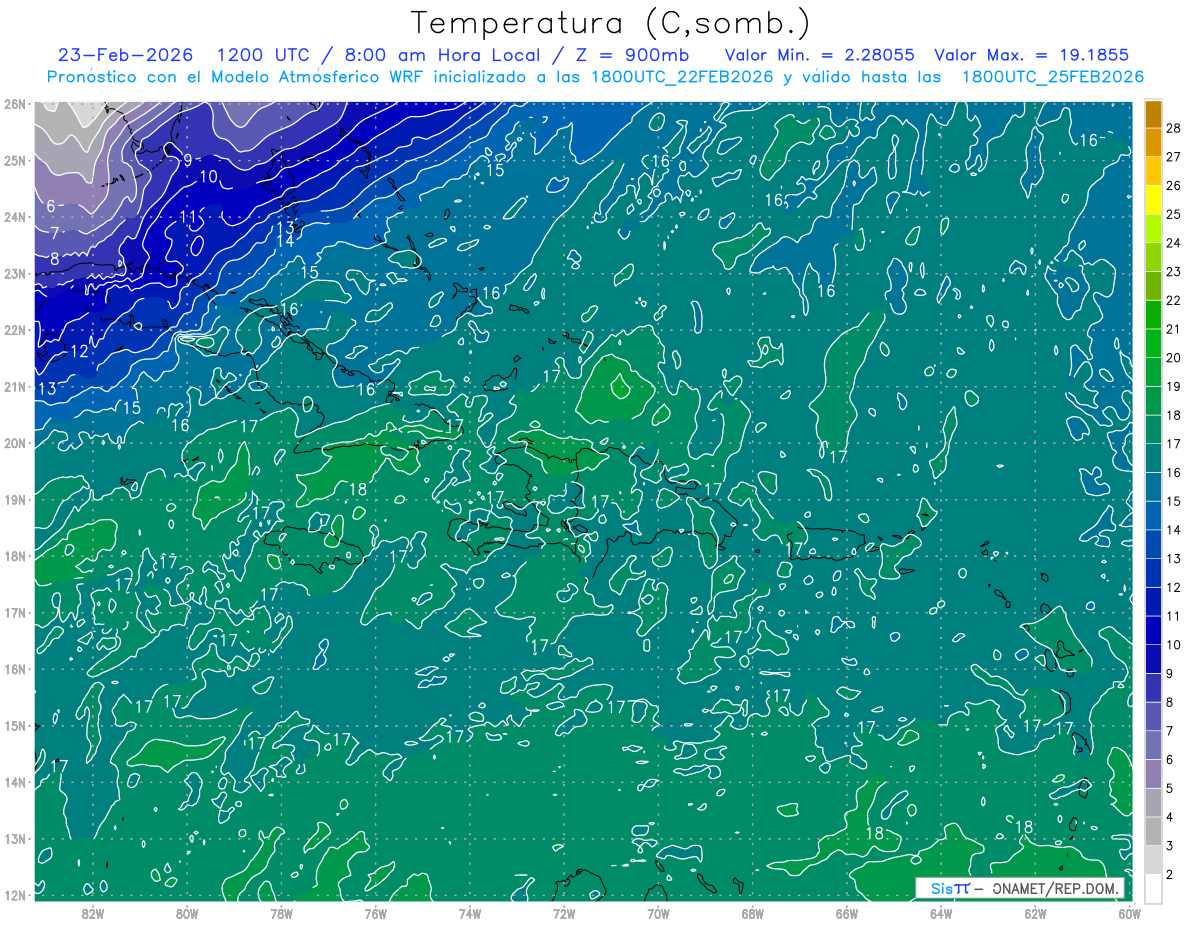Viewport: 1200px width, 927px height.
Task: Click the SisPI ONAMET/REP.DOM. logo box
Action: click(1020, 888)
